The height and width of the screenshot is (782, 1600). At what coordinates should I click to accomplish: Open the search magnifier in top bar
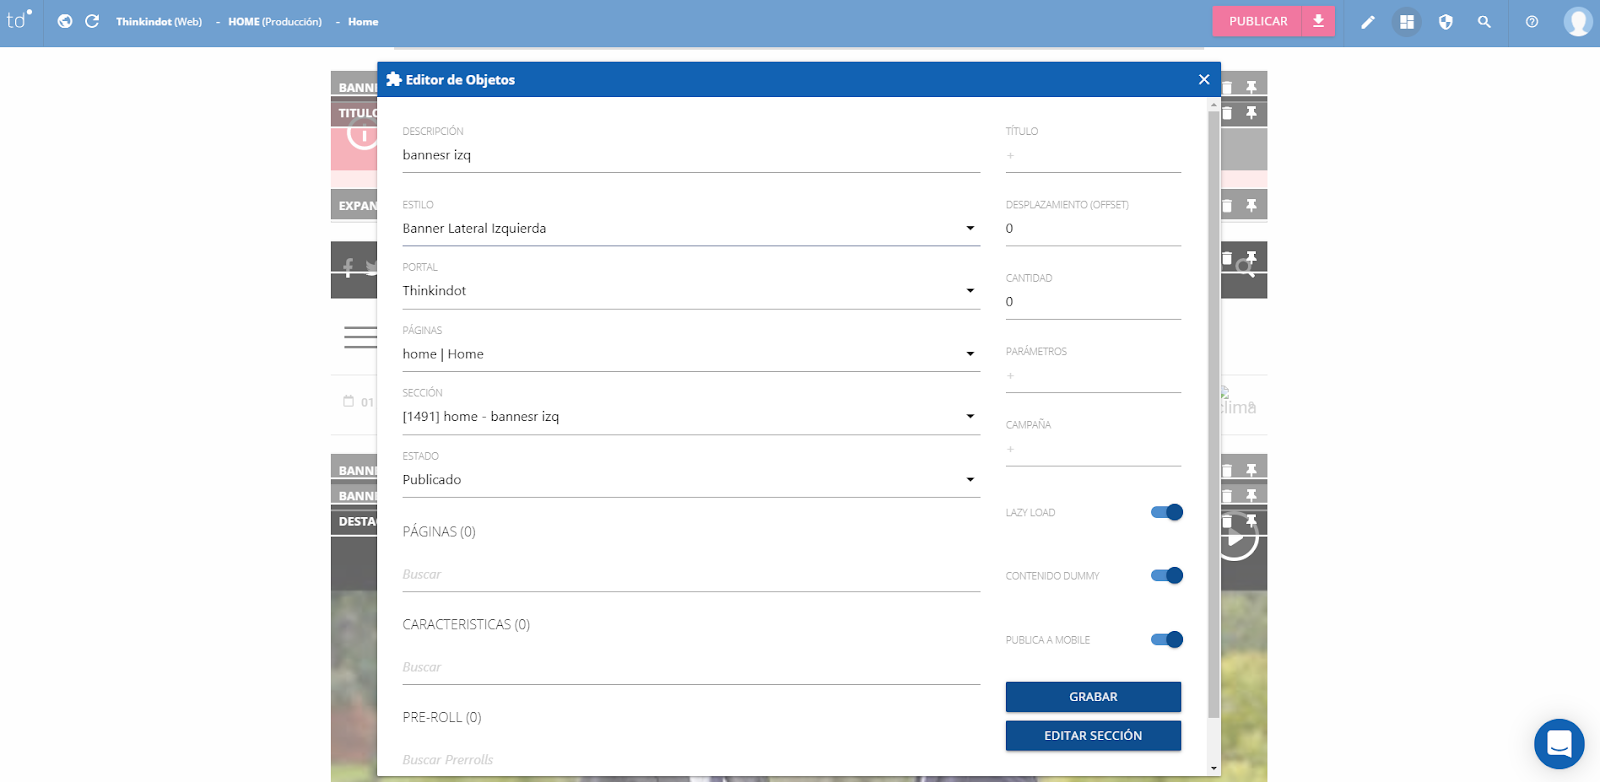[x=1484, y=22]
